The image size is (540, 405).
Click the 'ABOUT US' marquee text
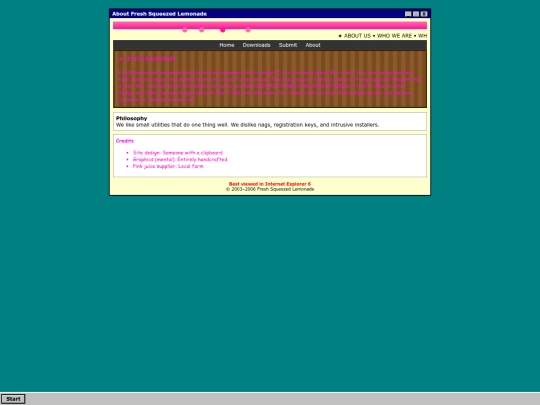(357, 36)
